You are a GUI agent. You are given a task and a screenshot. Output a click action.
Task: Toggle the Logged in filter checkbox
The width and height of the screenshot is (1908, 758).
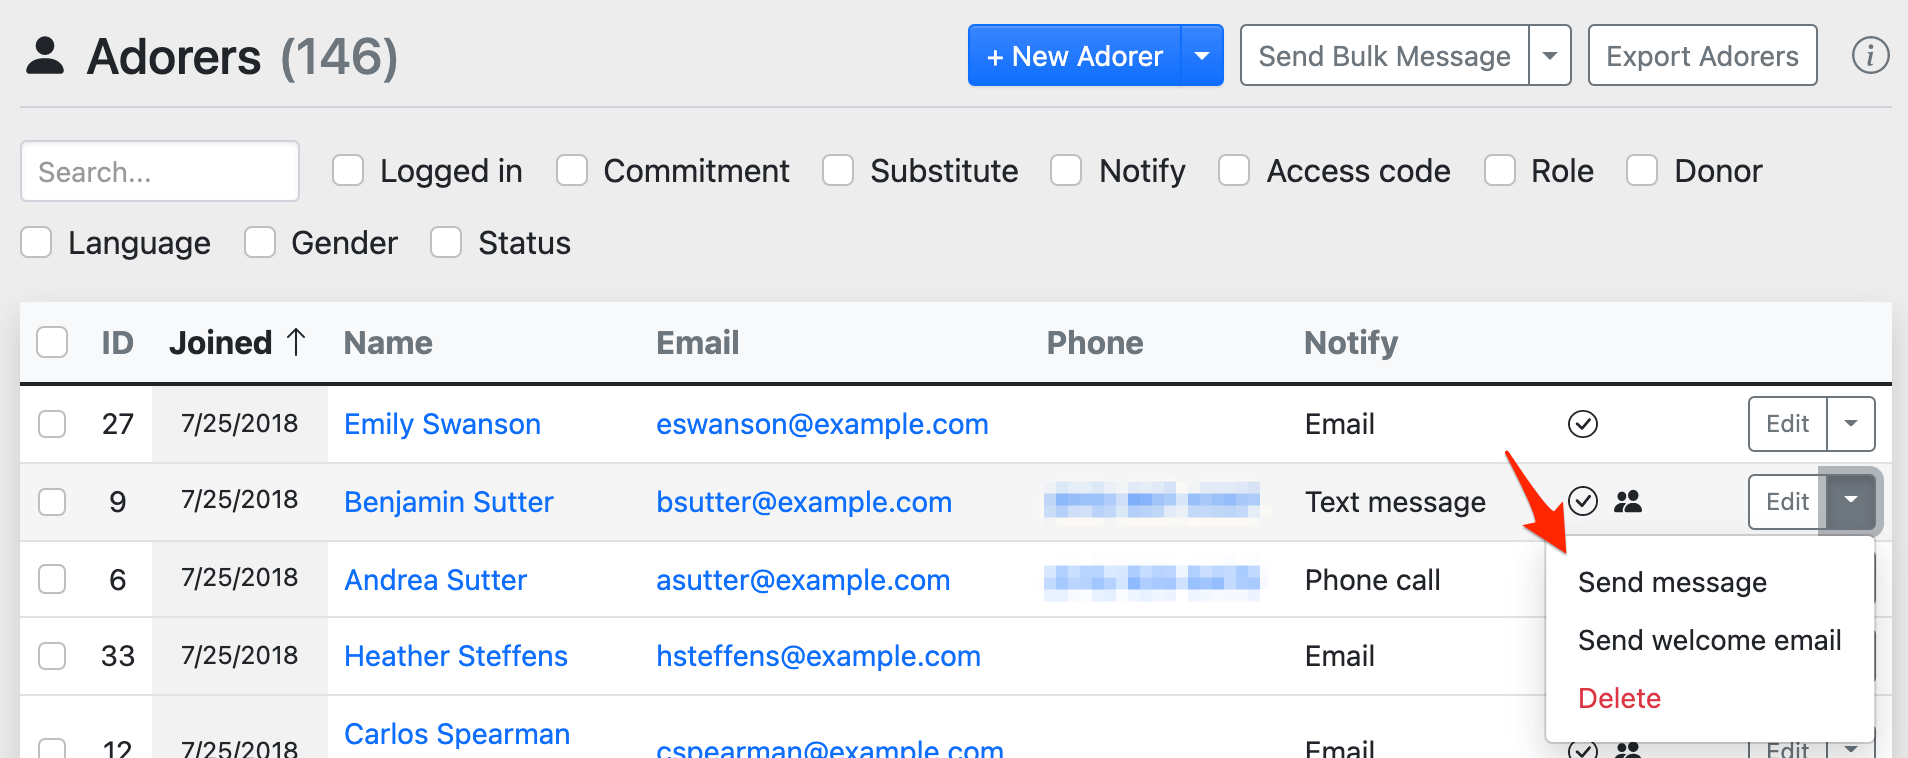click(348, 171)
